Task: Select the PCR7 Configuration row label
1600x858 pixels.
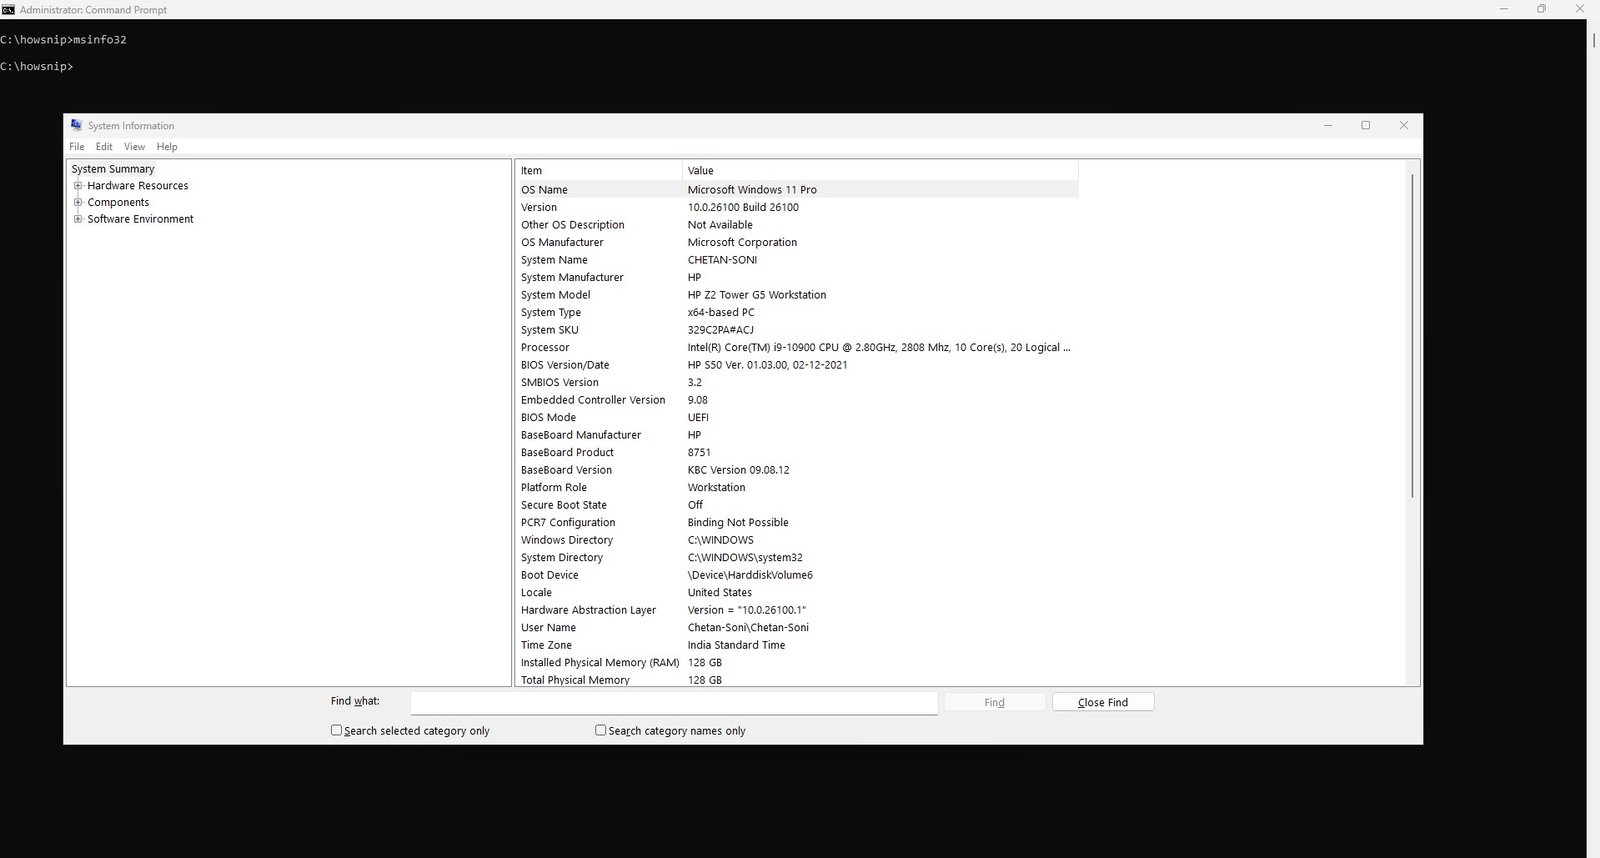Action: [x=568, y=522]
